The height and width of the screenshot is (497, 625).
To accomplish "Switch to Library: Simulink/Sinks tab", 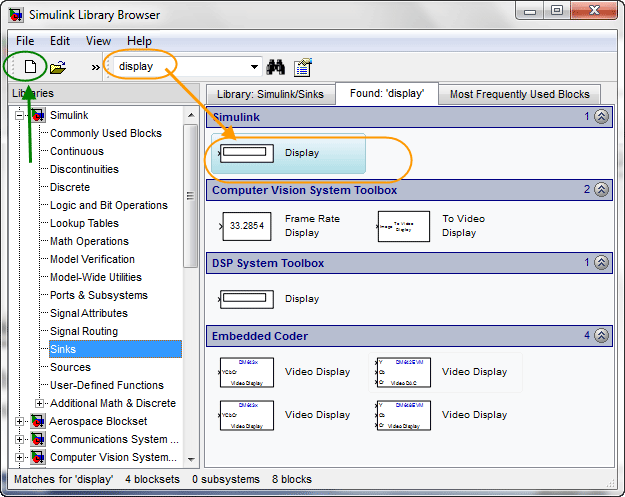I will (270, 94).
